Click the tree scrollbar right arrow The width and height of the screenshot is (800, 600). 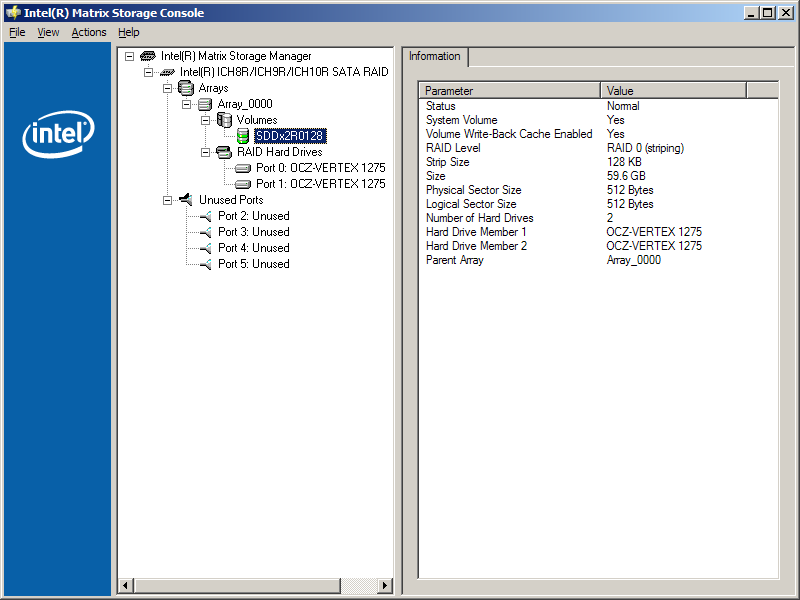tap(385, 586)
